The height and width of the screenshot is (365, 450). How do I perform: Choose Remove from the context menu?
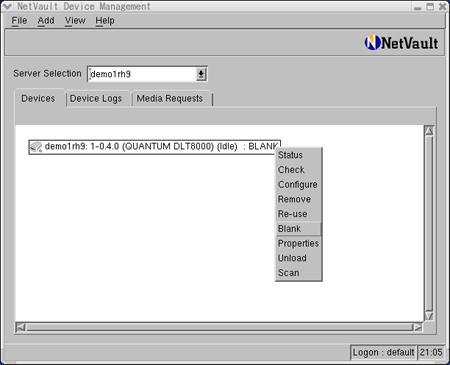pyautogui.click(x=298, y=199)
